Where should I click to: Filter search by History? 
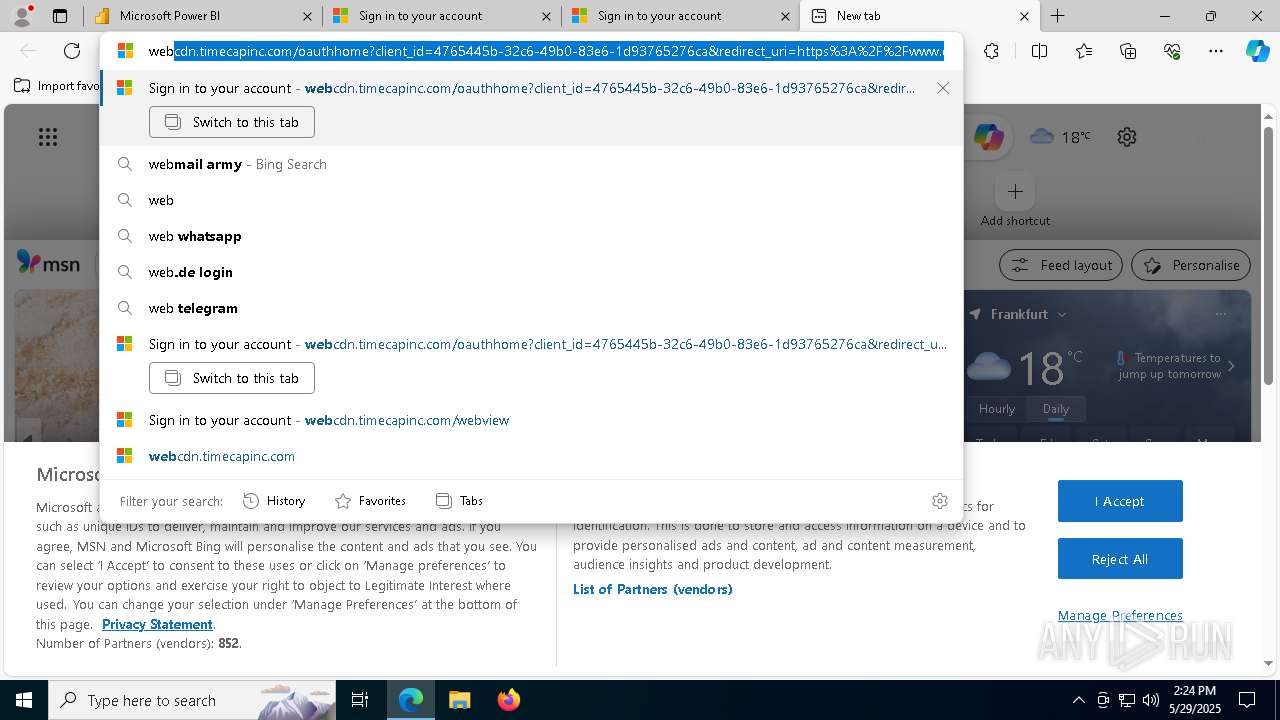tap(274, 500)
